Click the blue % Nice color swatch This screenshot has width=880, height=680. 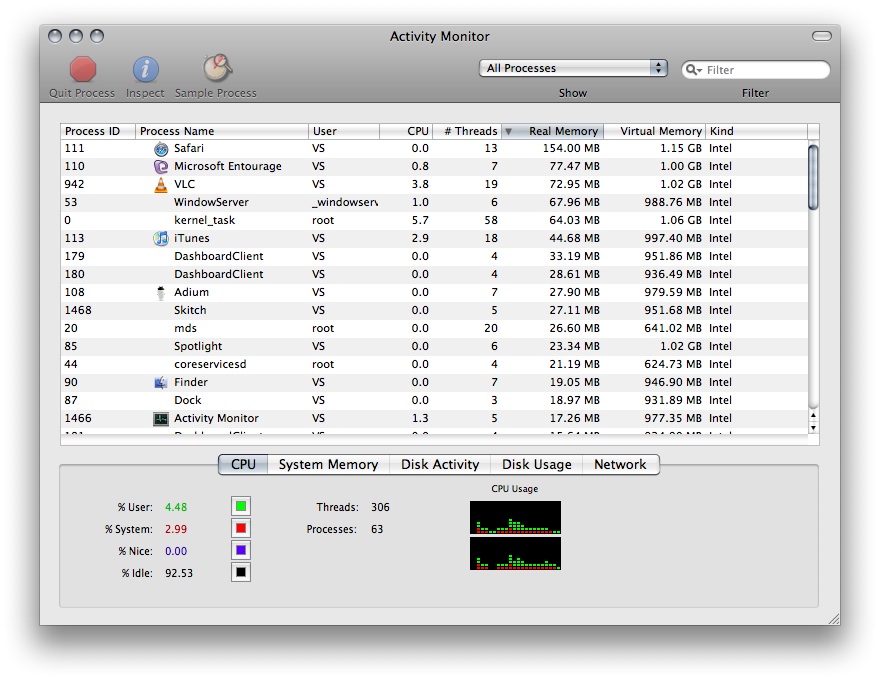tap(241, 550)
